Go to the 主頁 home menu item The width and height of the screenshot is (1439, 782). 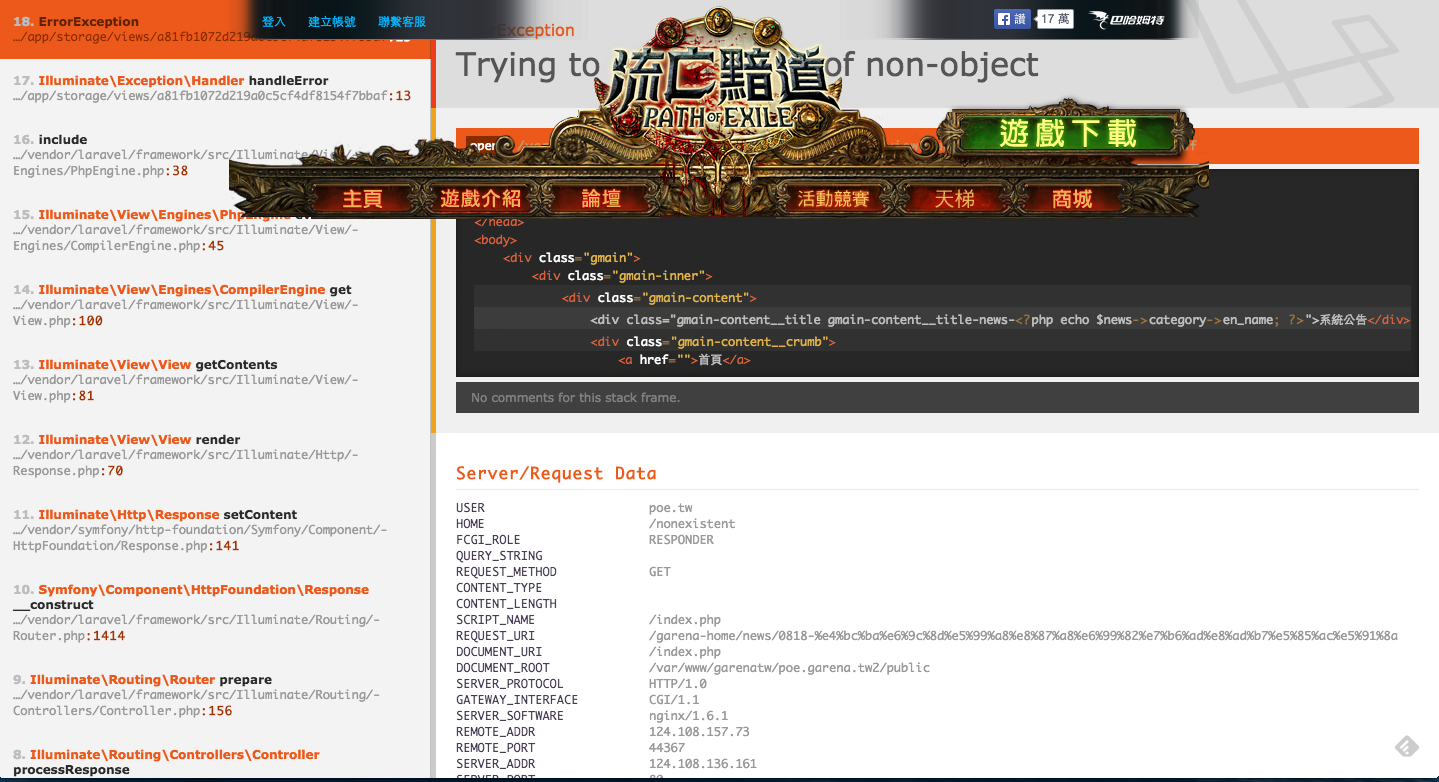362,199
